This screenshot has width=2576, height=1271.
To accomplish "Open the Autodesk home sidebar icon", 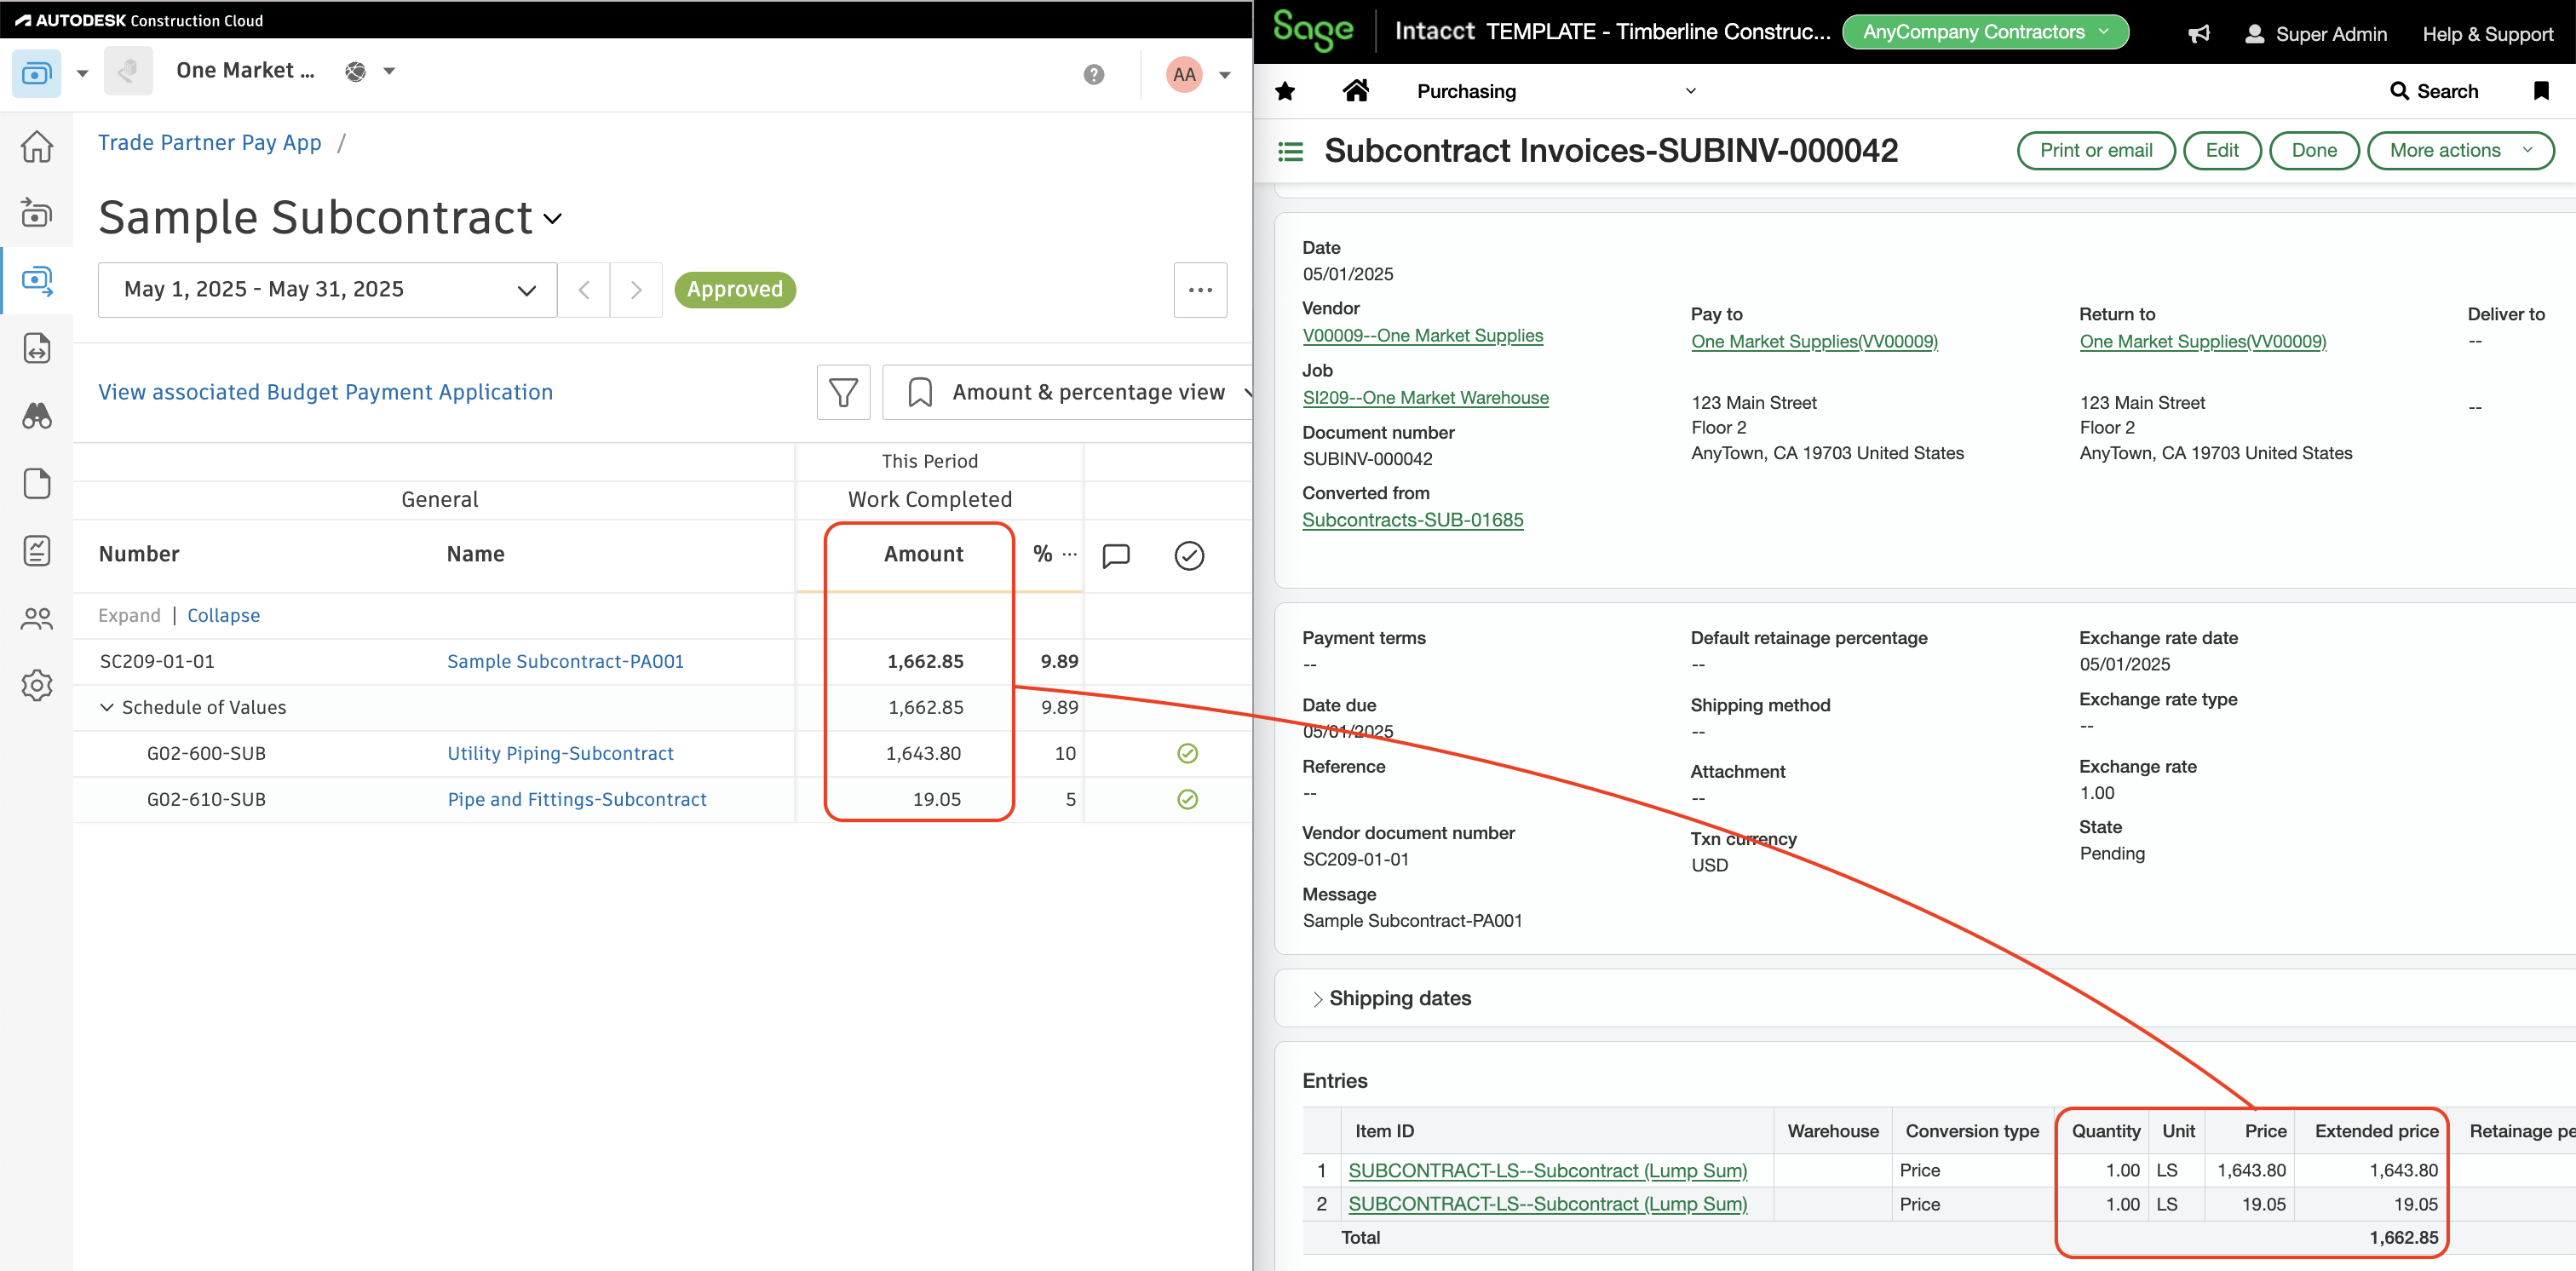I will click(x=37, y=147).
